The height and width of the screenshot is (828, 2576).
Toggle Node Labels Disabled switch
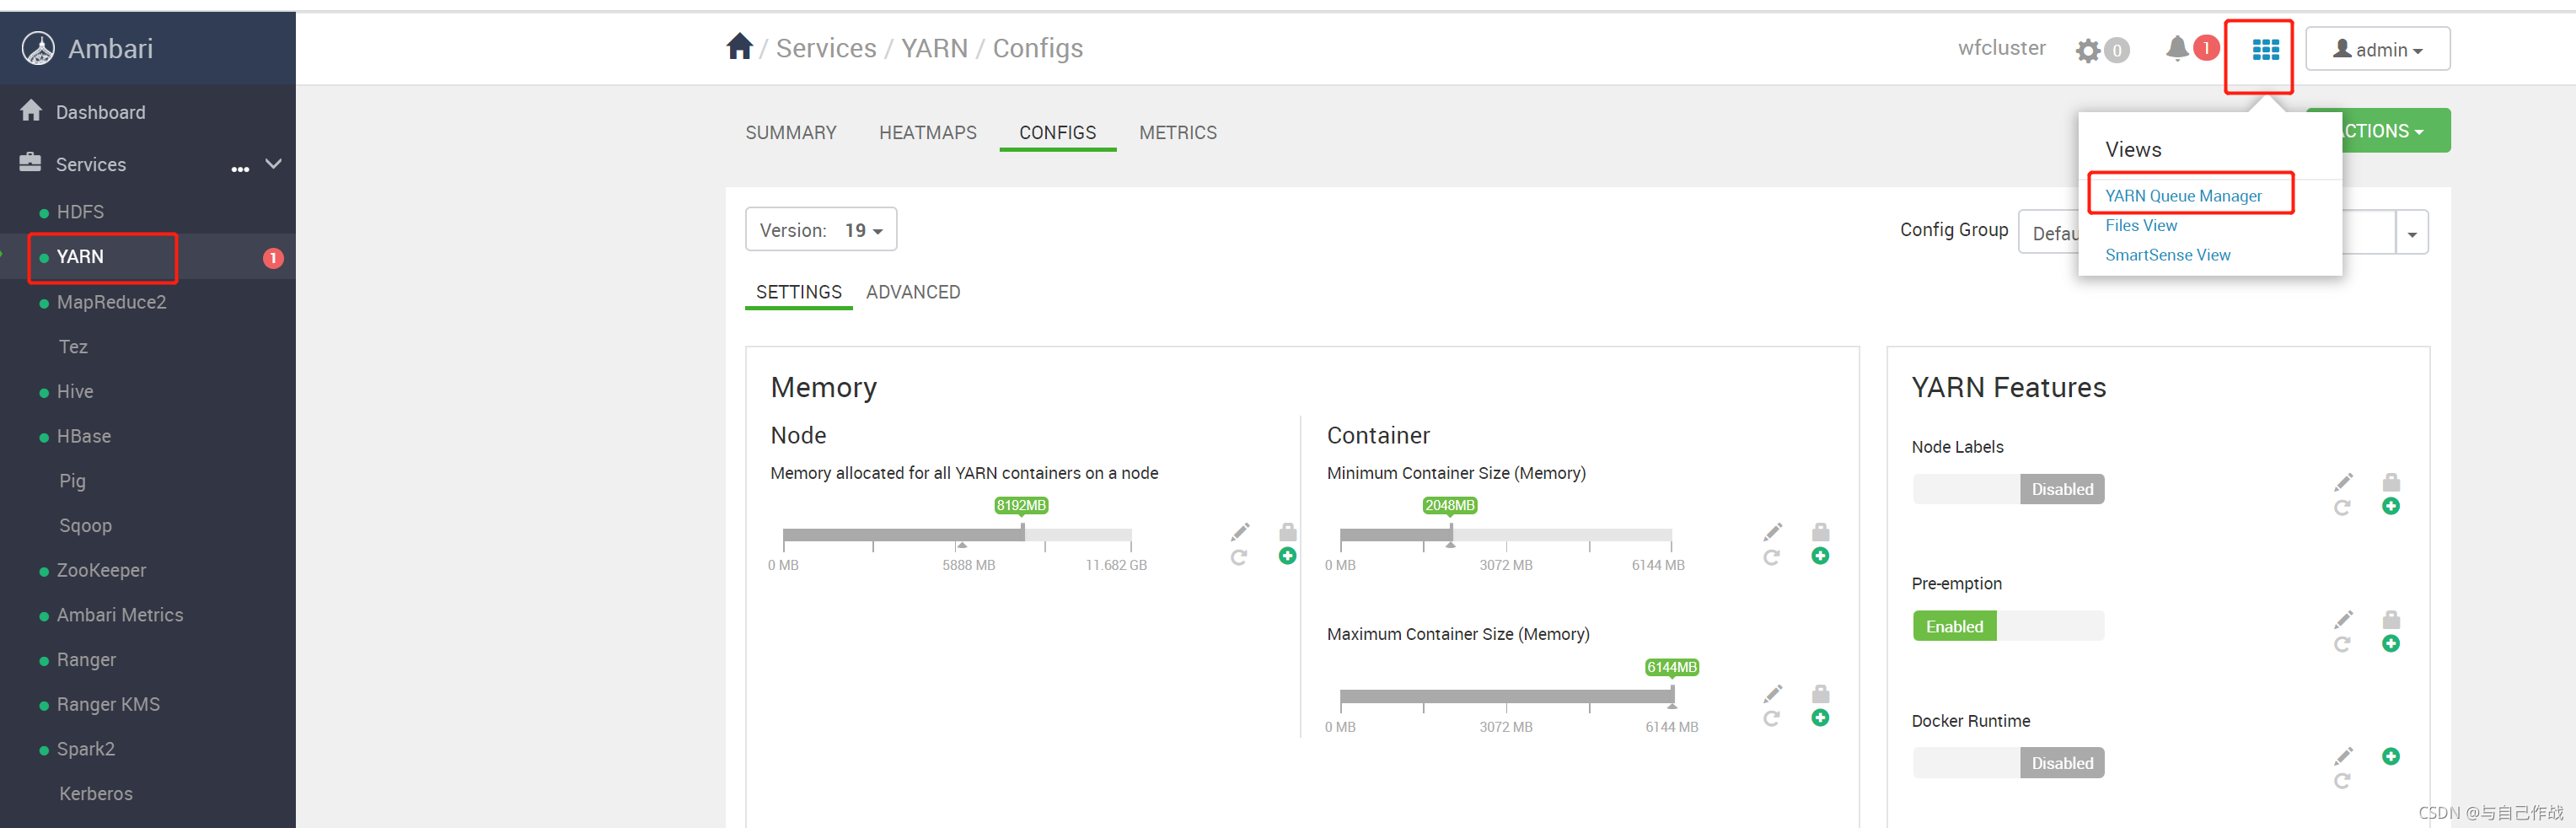pyautogui.click(x=2008, y=489)
